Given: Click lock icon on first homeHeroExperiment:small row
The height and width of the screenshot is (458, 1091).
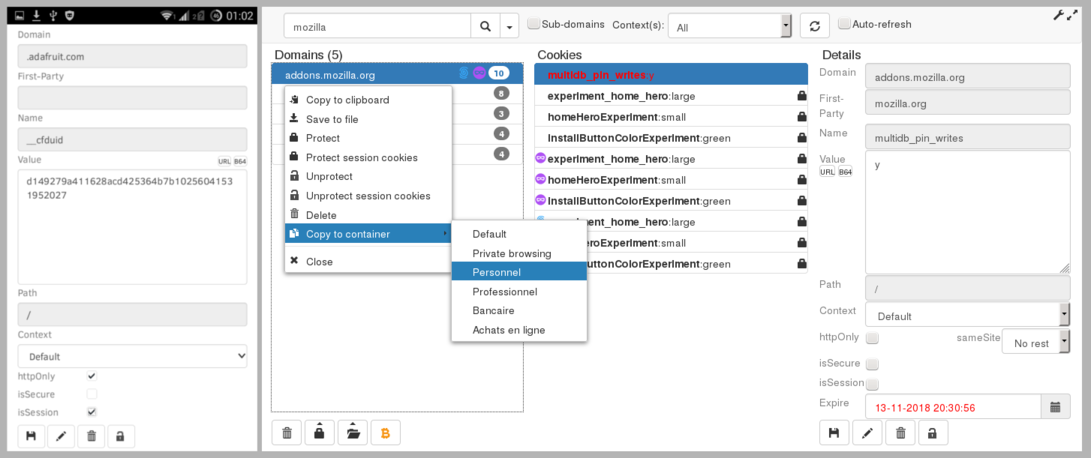Looking at the screenshot, I should pos(801,117).
